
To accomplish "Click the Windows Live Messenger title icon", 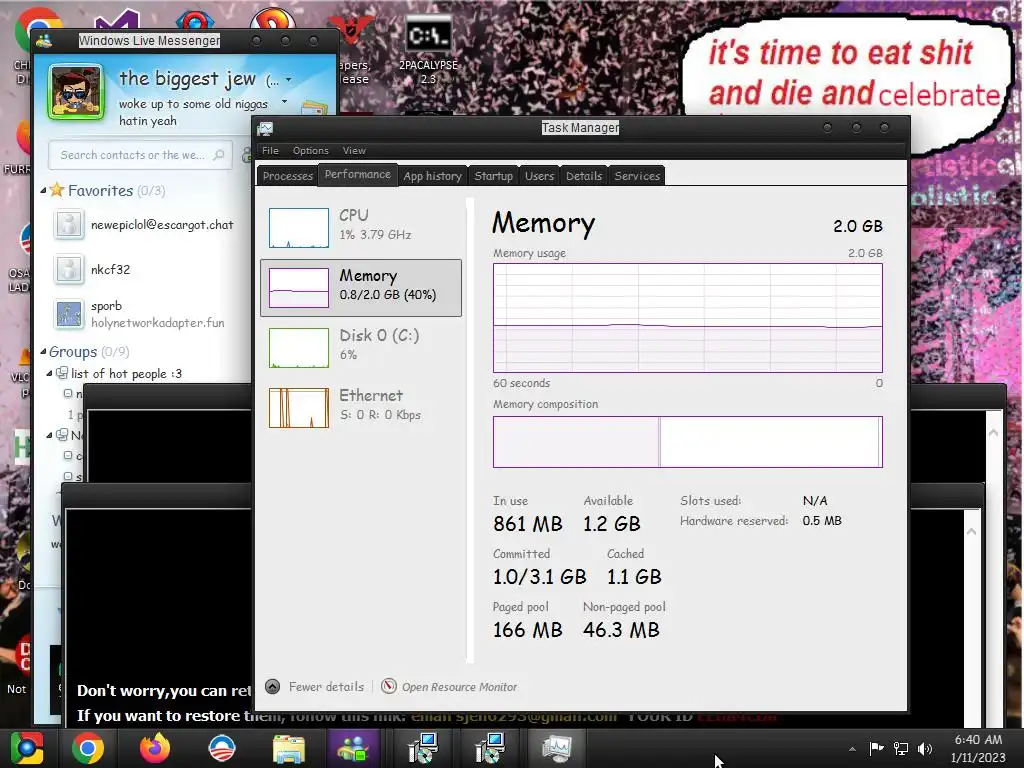I will (x=44, y=40).
